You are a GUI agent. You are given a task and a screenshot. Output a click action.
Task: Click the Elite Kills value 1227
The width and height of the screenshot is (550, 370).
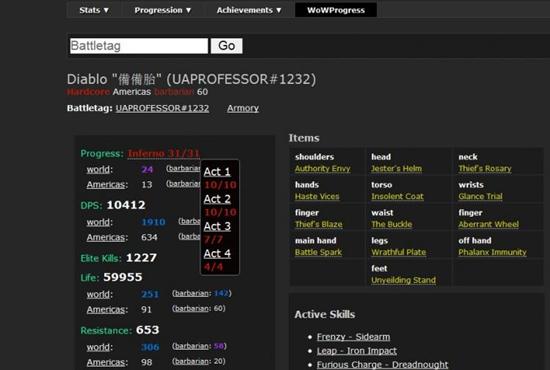(x=141, y=258)
